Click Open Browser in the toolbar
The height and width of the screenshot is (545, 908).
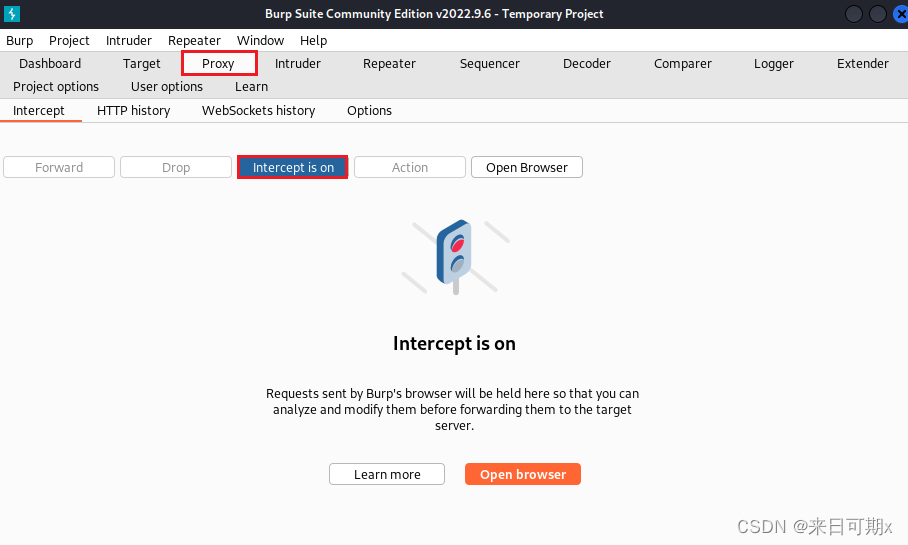(x=527, y=167)
